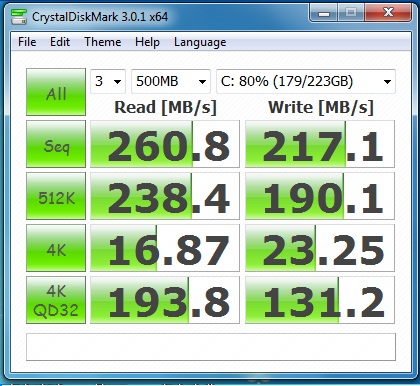The height and width of the screenshot is (386, 420).
Task: Minimize the CrystalDiskMark window
Action: (x=323, y=13)
